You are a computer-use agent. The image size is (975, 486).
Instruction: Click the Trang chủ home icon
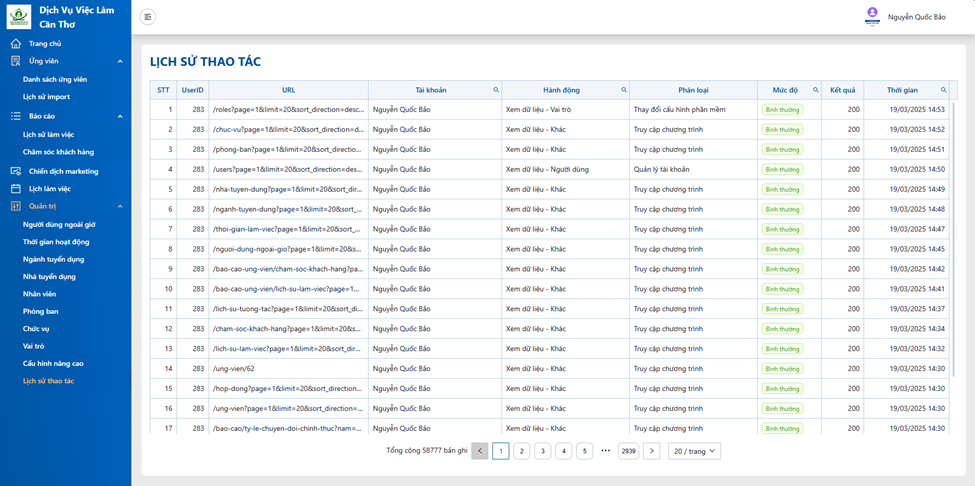click(16, 44)
